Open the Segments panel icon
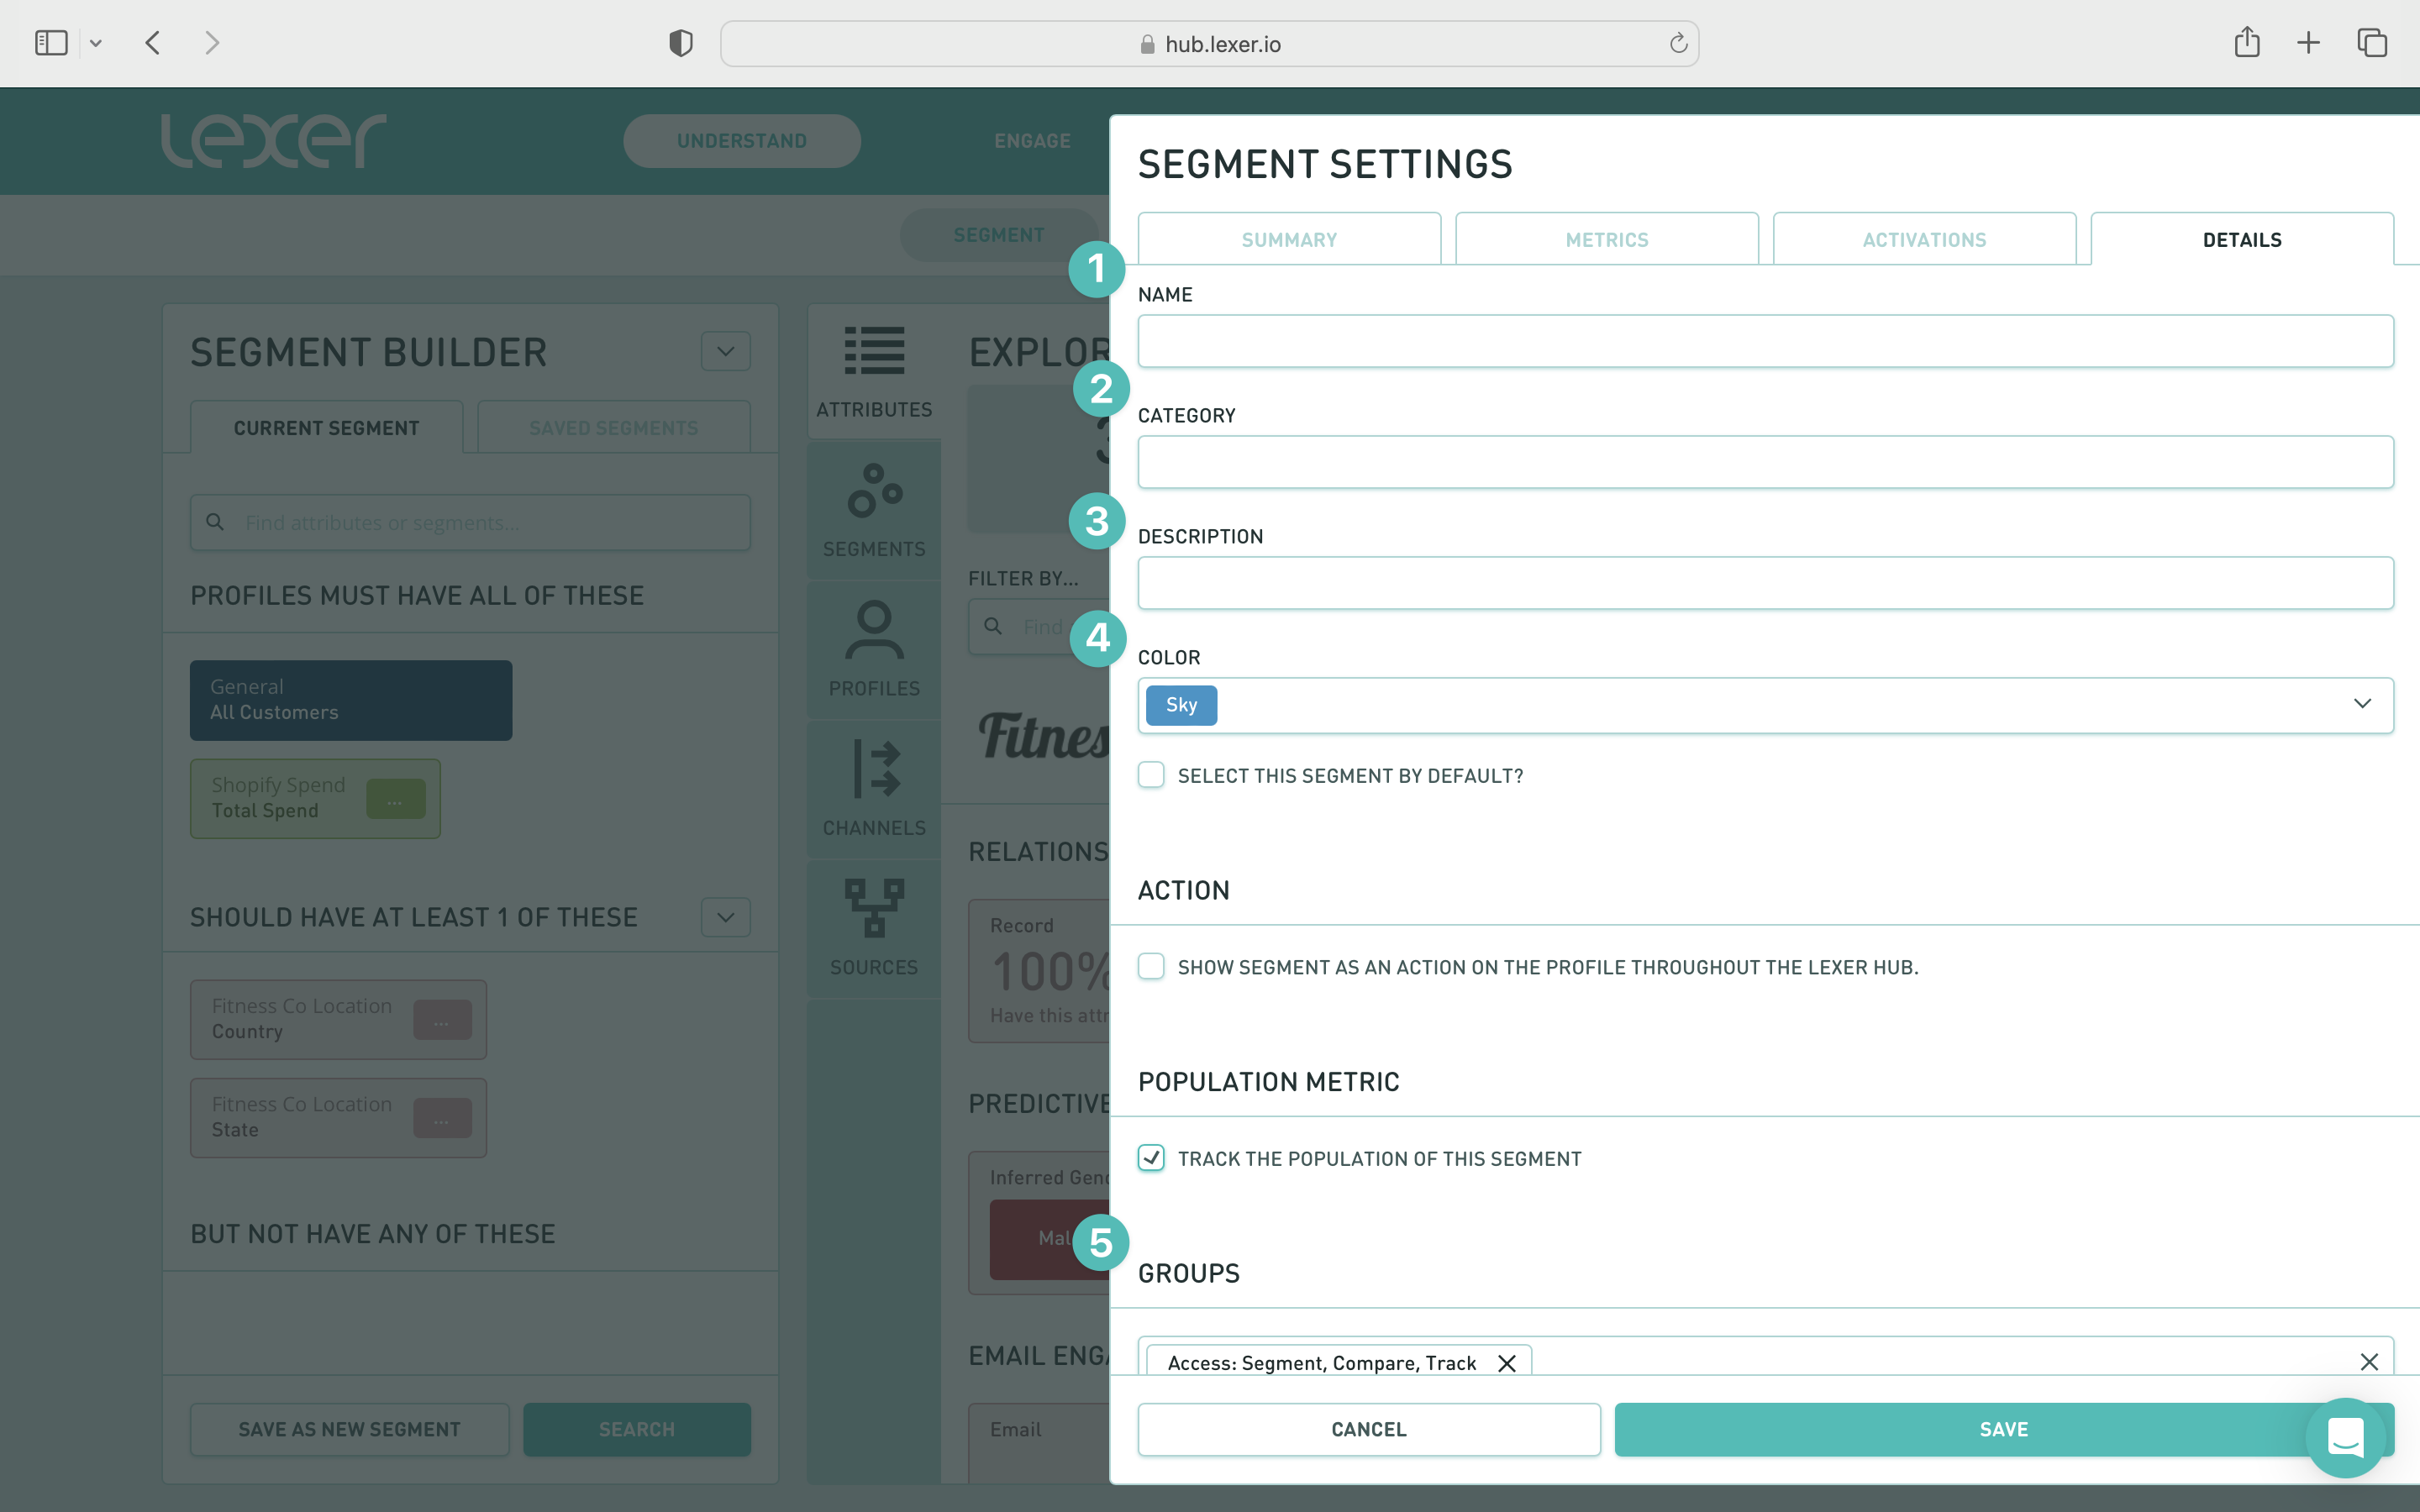Viewport: 2420px width, 1512px height. tap(874, 491)
